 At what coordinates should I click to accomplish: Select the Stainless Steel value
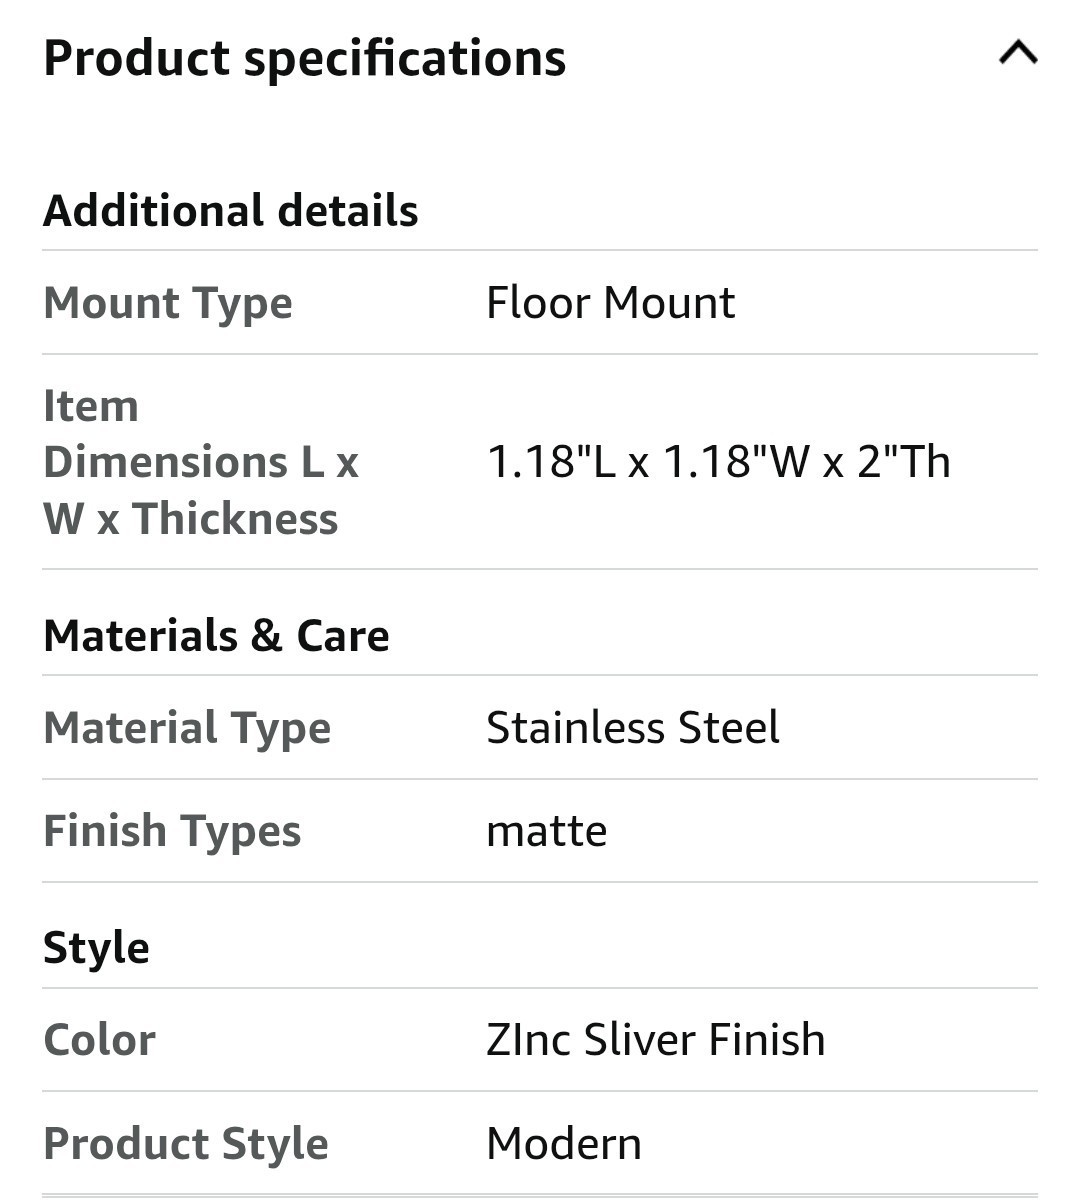tap(632, 728)
